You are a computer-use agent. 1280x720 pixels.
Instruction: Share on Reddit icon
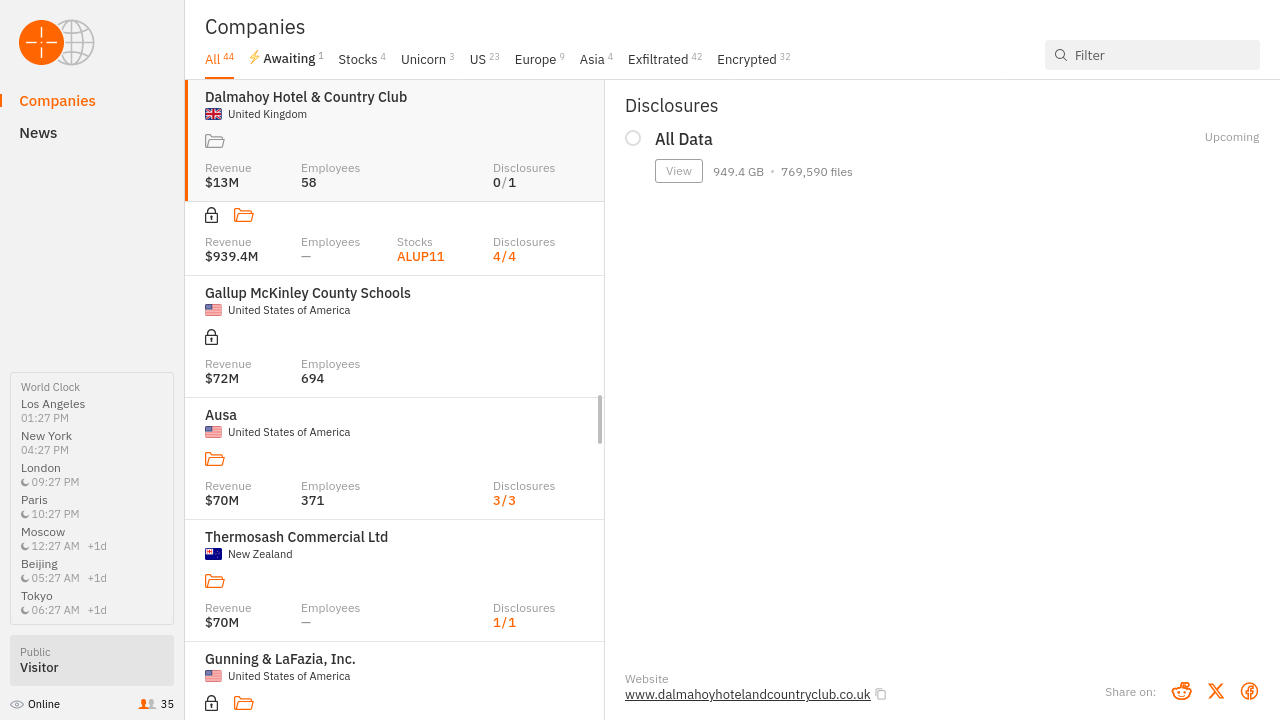click(x=1181, y=691)
